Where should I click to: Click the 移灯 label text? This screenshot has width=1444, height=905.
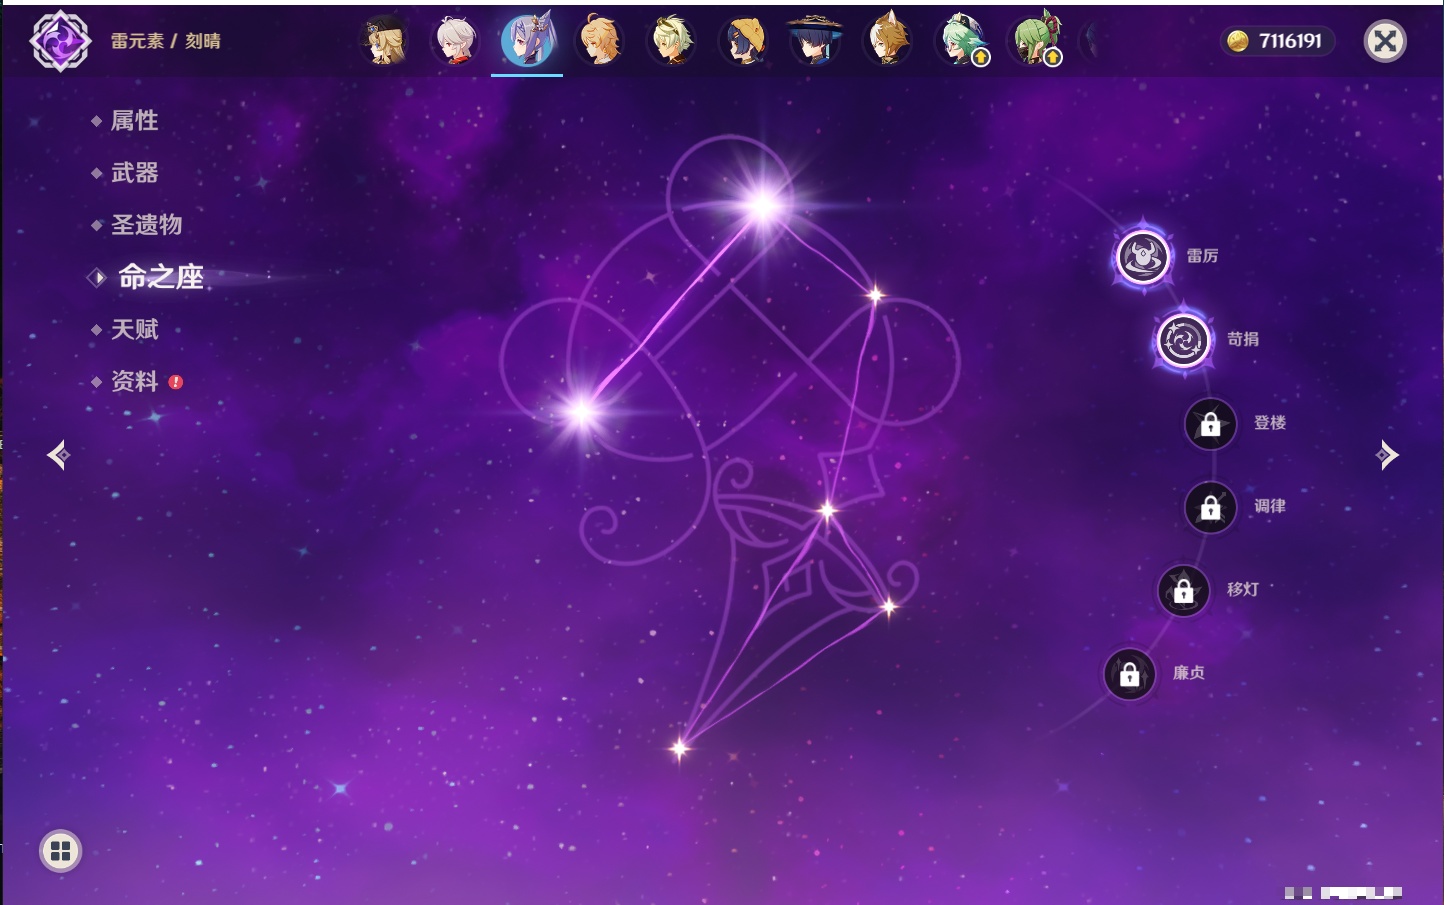[1243, 589]
